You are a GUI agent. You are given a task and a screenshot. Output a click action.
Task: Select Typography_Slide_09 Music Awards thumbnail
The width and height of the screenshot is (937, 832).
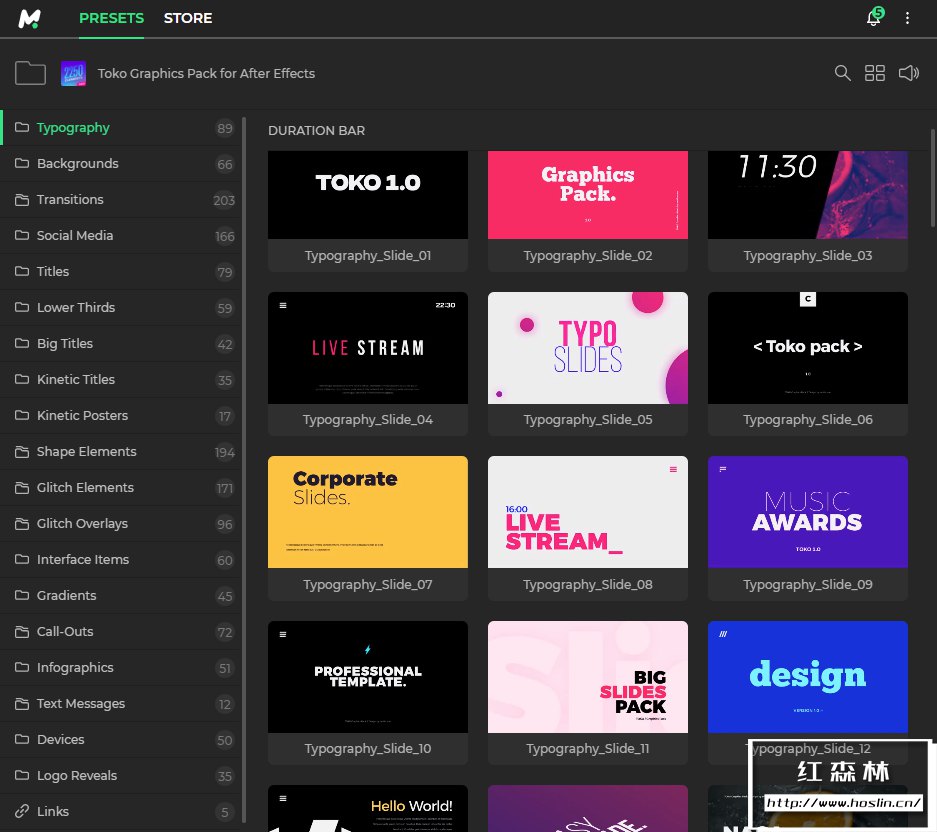(x=807, y=512)
